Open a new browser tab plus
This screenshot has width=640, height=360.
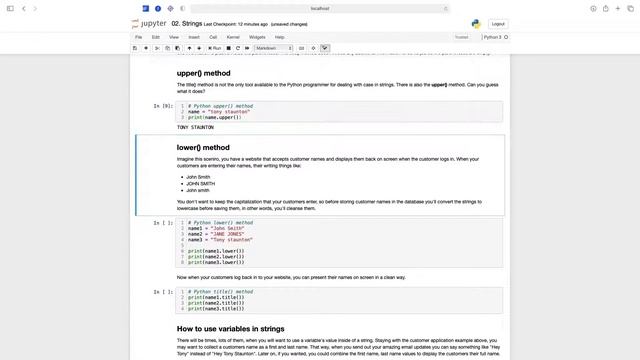[618, 8]
